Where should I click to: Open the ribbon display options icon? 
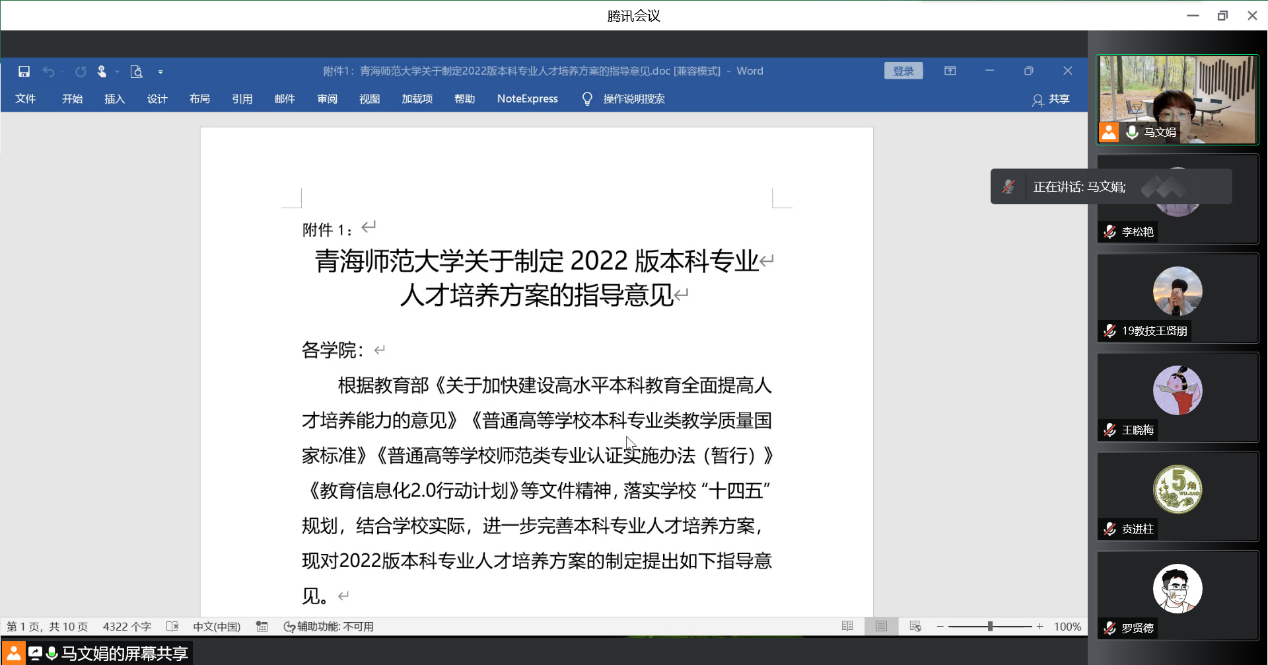click(x=950, y=71)
